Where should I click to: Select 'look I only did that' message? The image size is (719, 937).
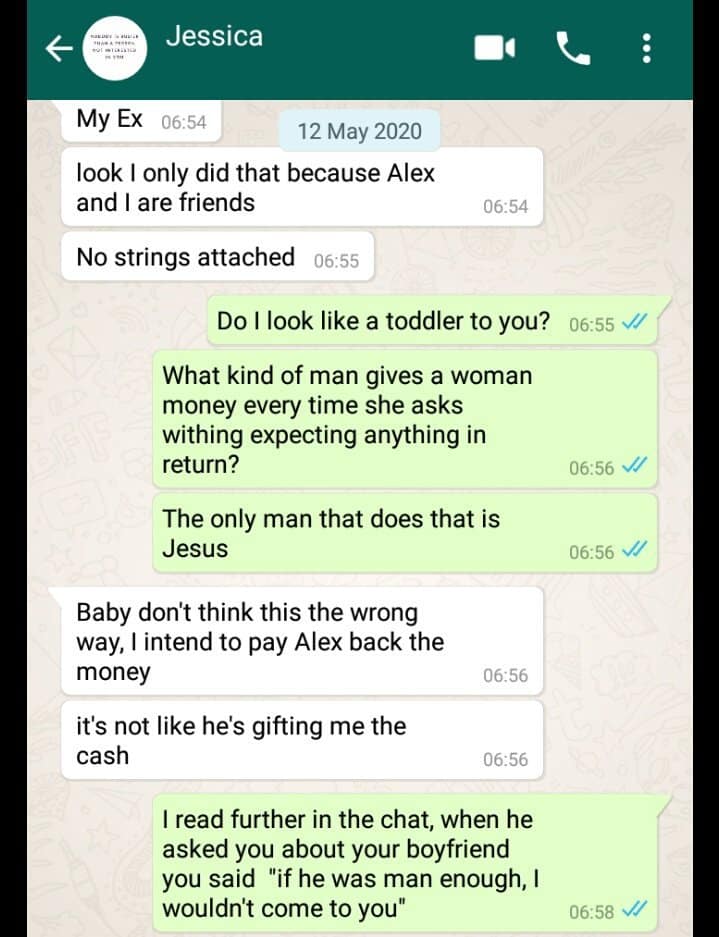pos(302,187)
